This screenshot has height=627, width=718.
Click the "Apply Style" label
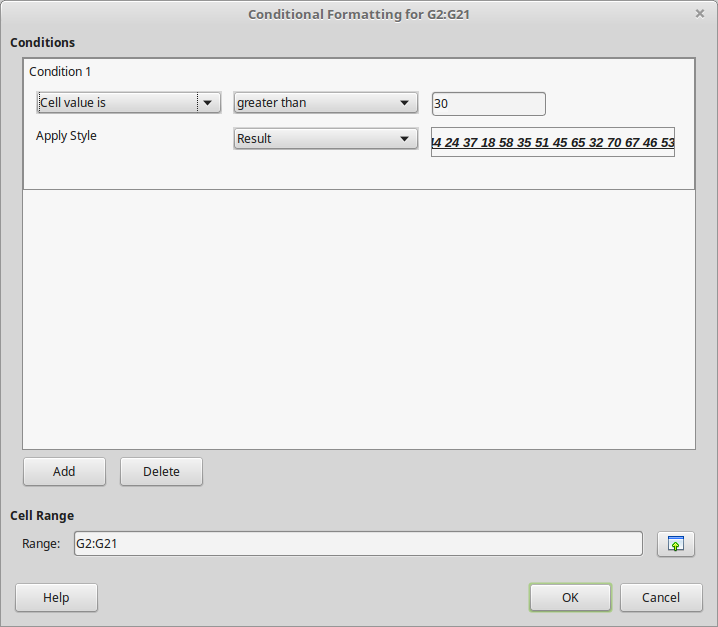coord(66,136)
